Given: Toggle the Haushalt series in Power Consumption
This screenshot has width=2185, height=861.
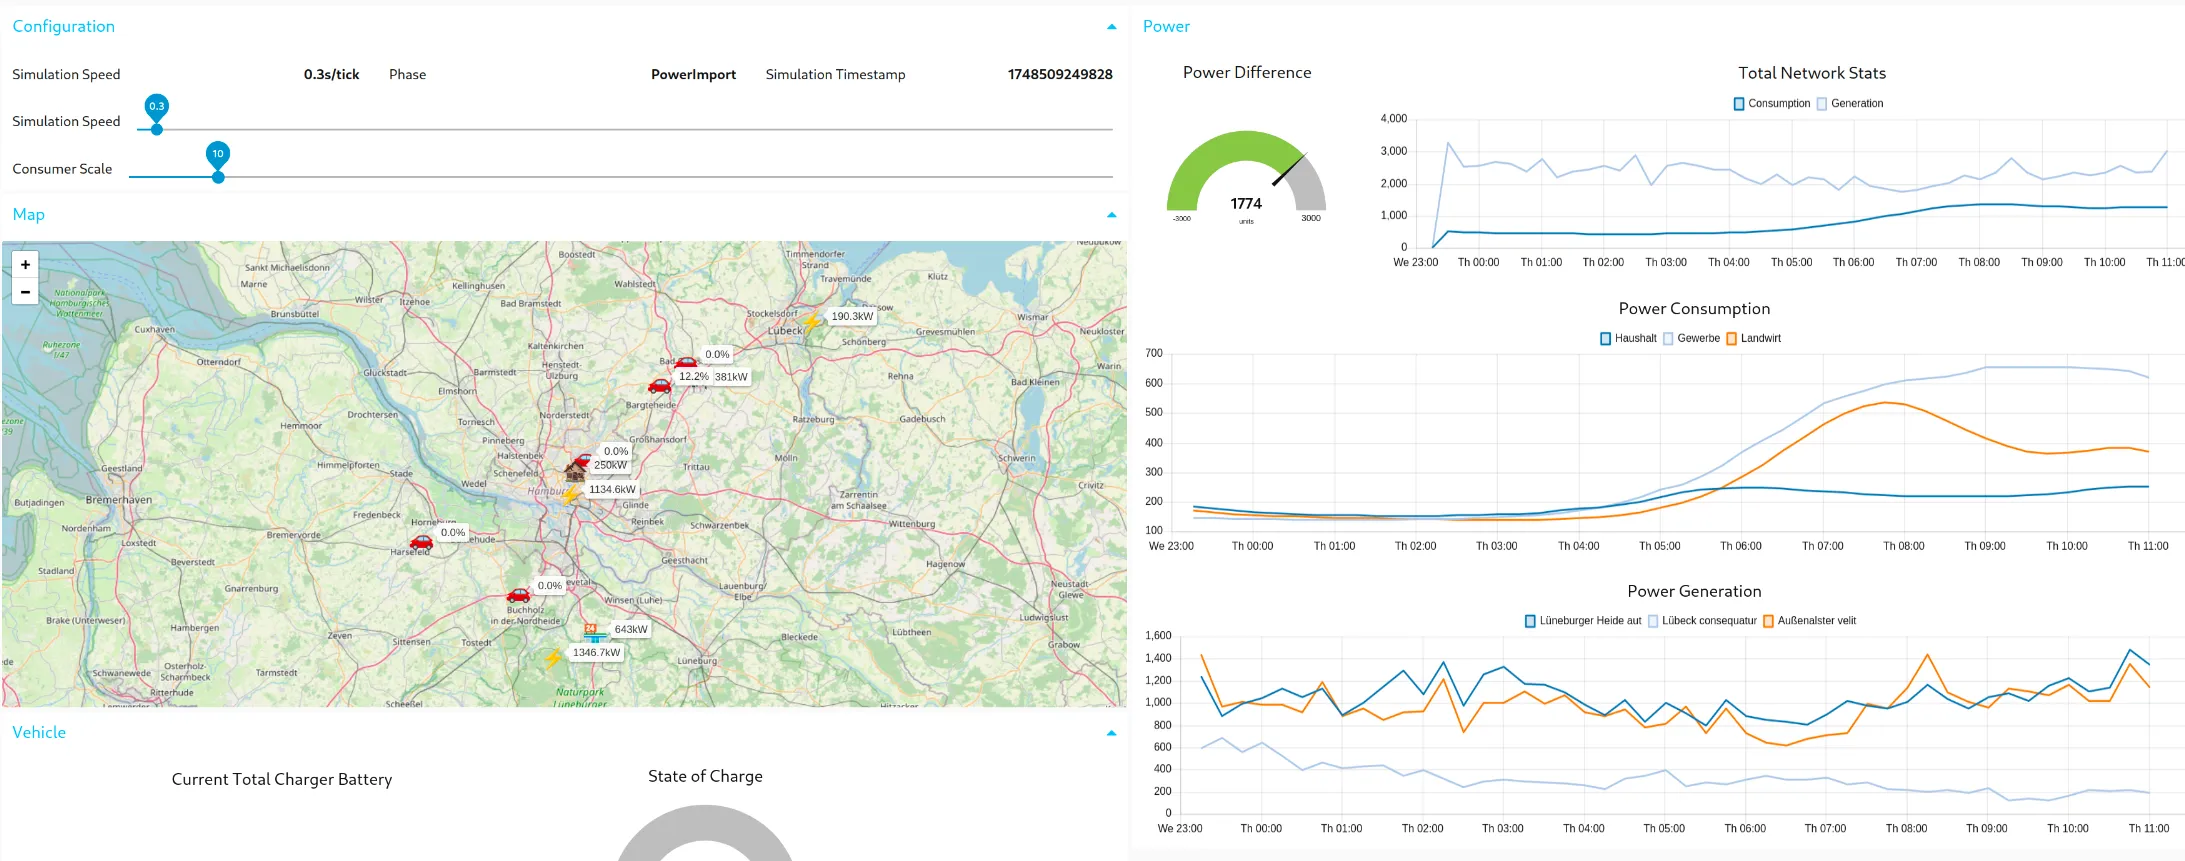Looking at the screenshot, I should [x=1628, y=339].
